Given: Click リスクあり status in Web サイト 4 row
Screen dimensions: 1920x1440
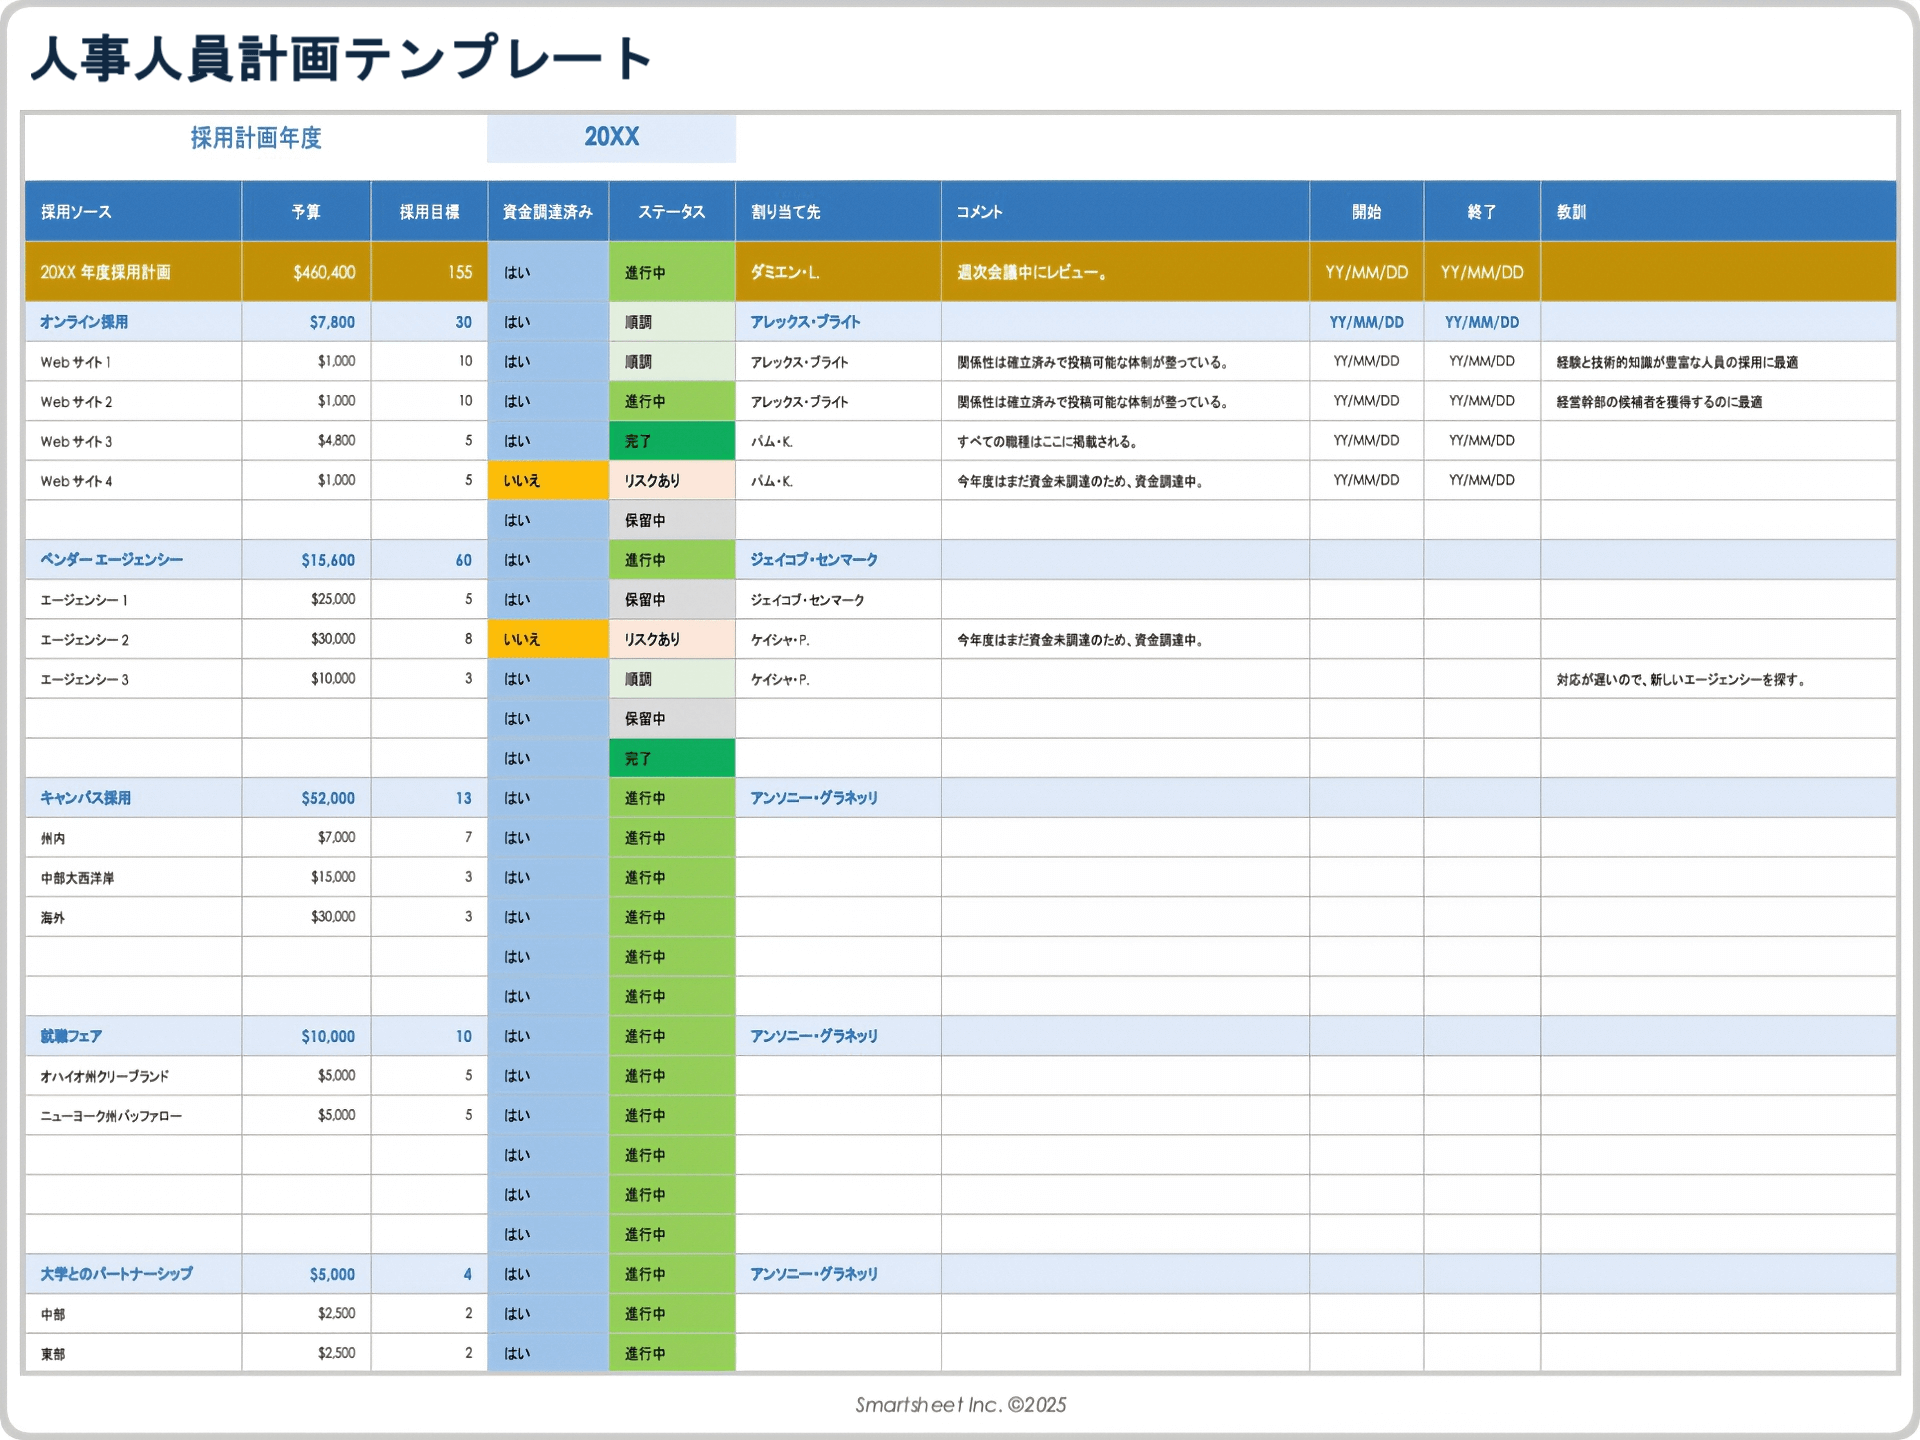Looking at the screenshot, I should [672, 481].
